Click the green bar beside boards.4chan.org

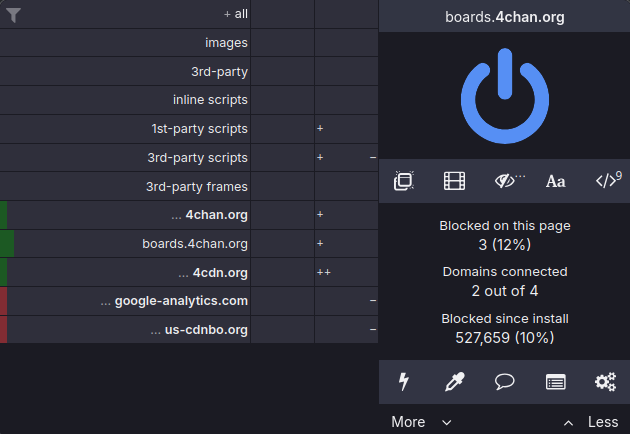[7, 244]
